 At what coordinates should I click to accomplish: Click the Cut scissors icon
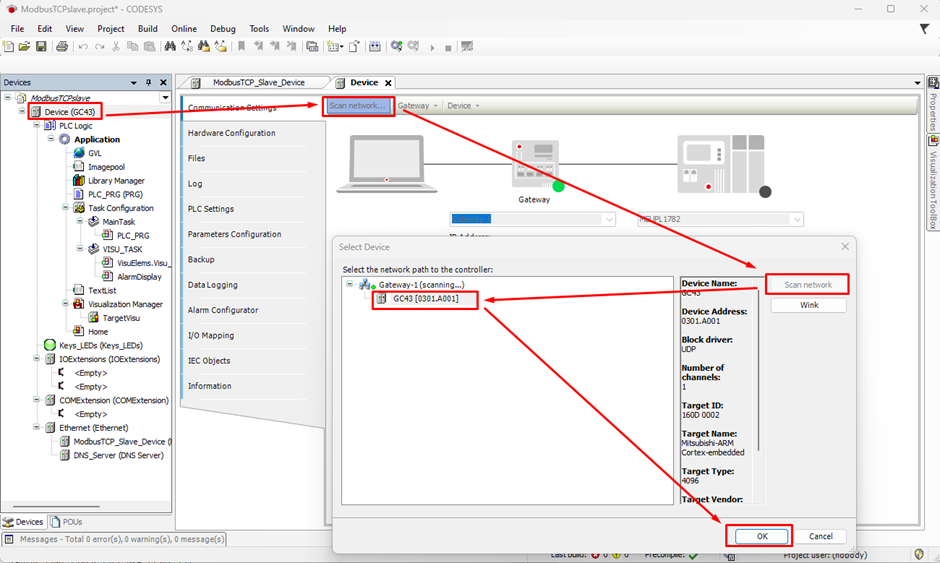click(x=116, y=46)
